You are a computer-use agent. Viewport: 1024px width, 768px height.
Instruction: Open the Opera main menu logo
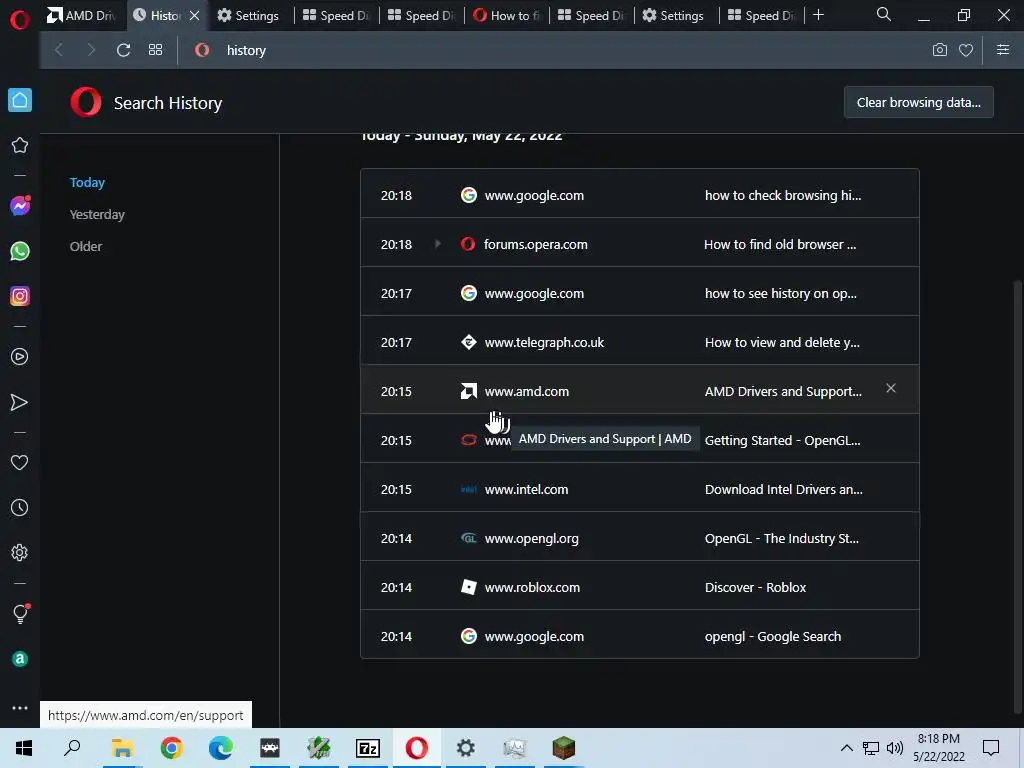click(x=20, y=20)
